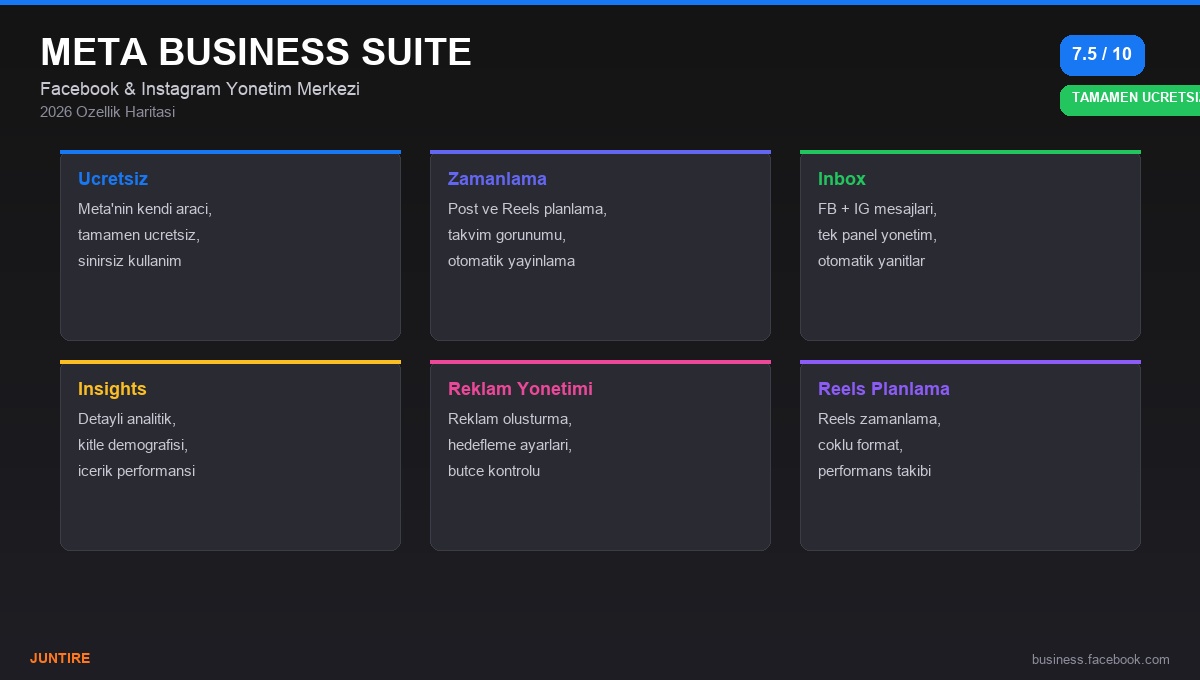Click the 2026 Ozellik Haritasi caption
The height and width of the screenshot is (680, 1200).
[107, 112]
